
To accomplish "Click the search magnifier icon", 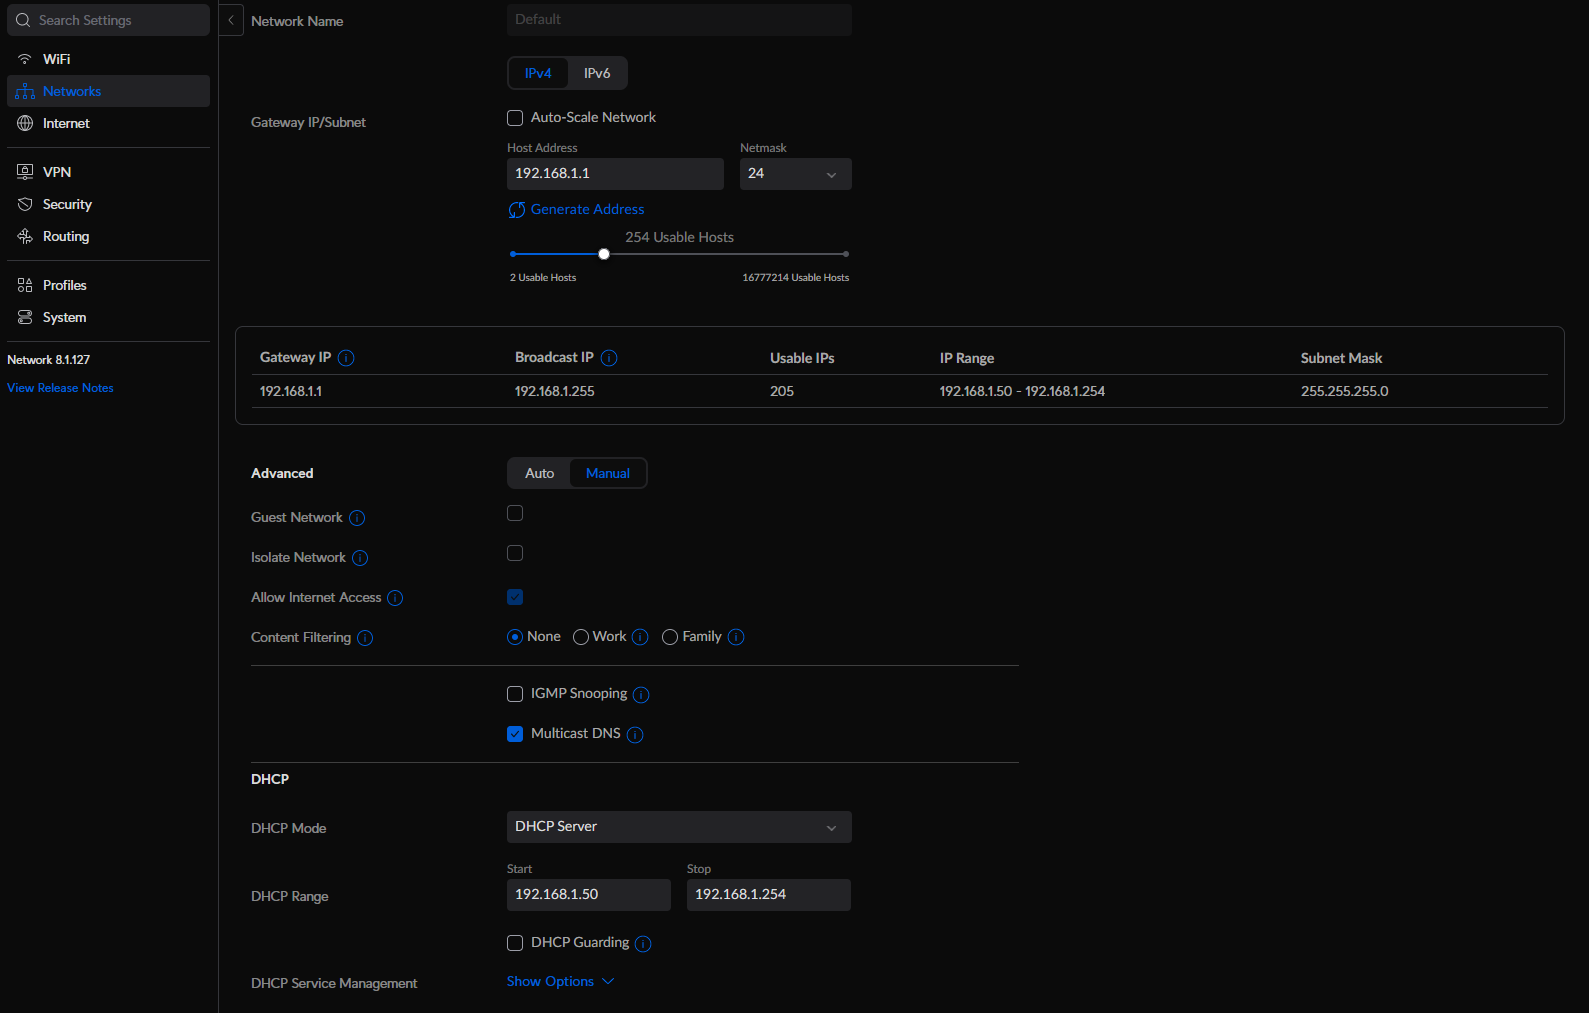I will (x=23, y=20).
